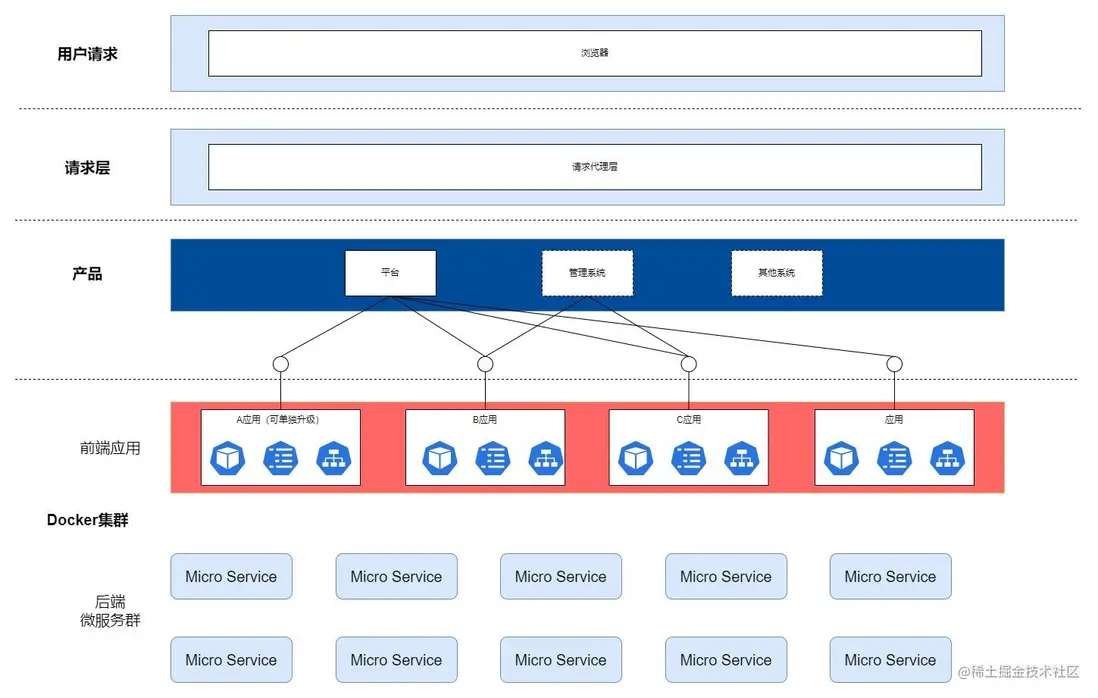Toggle the connector node above B应用

[x=485, y=364]
